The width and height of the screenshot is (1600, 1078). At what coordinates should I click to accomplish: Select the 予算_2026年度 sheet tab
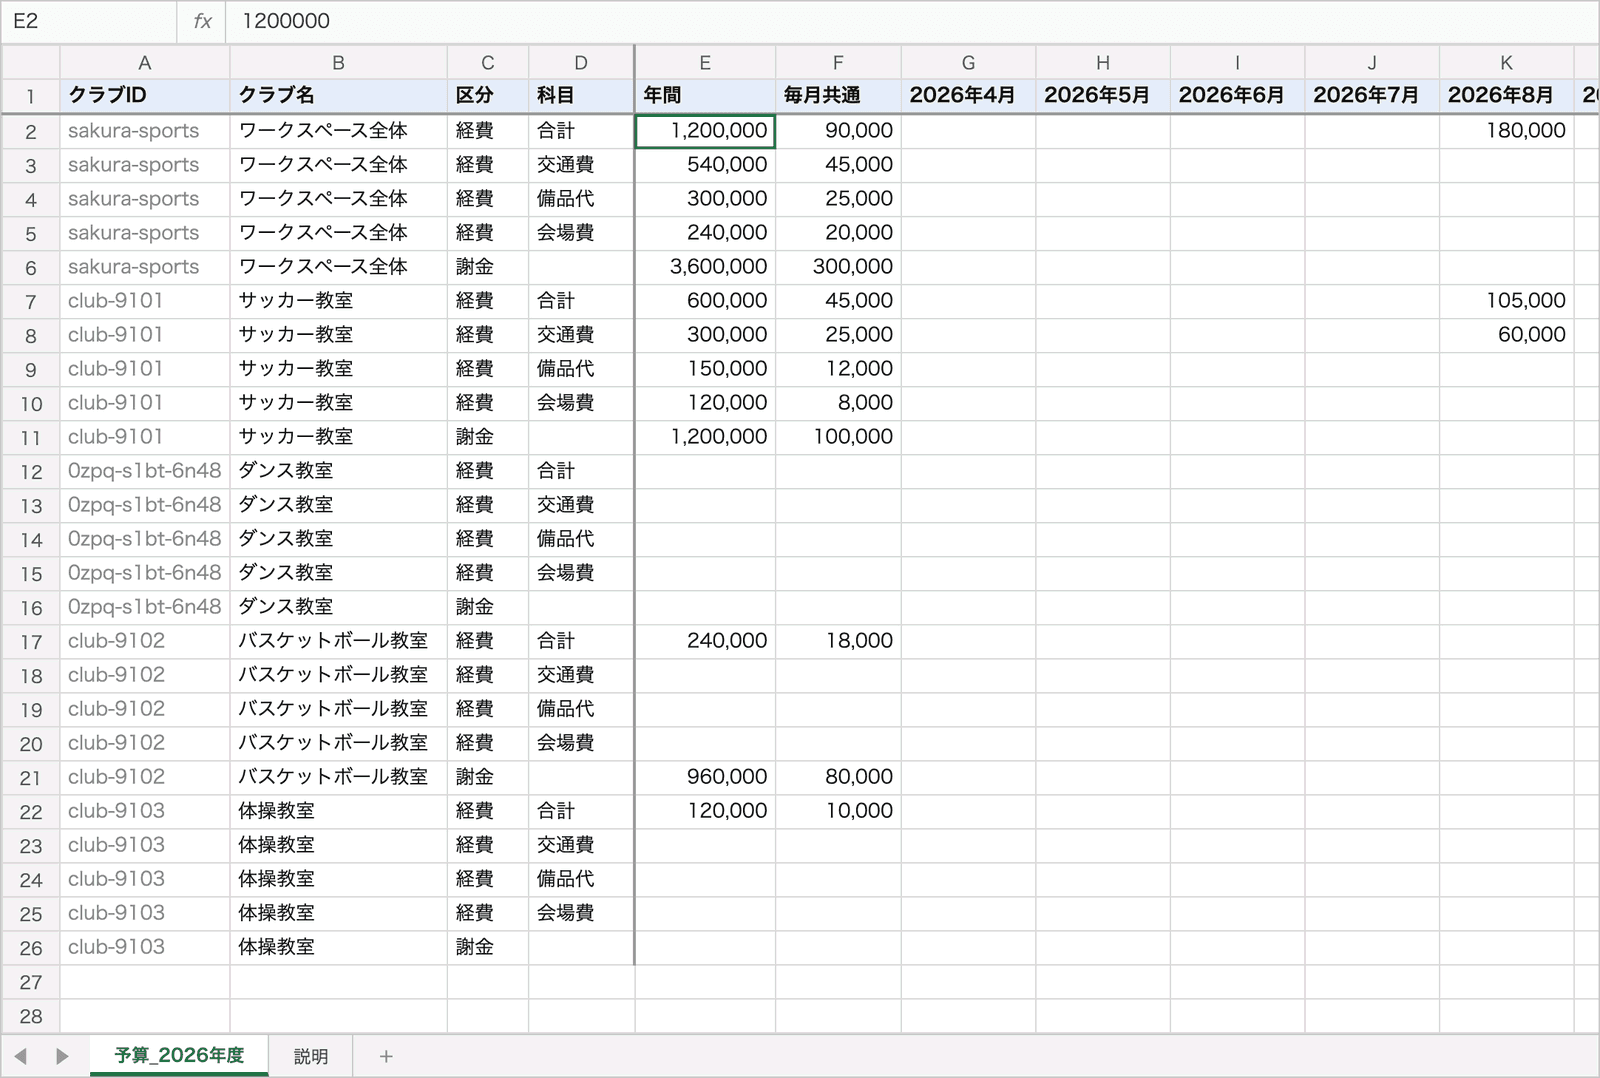pos(179,1056)
